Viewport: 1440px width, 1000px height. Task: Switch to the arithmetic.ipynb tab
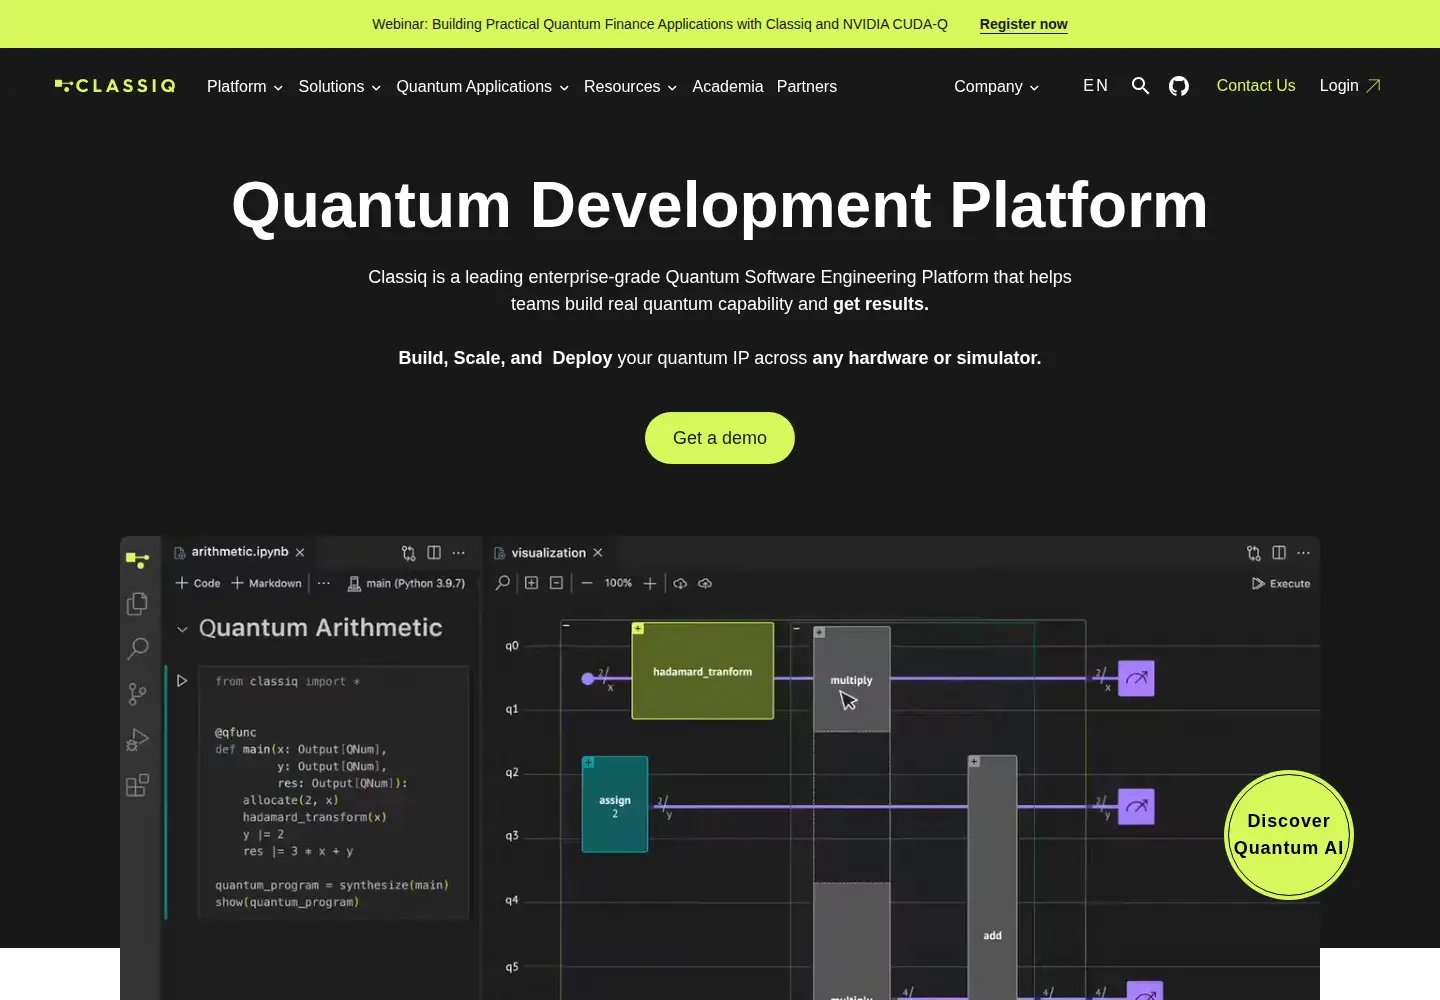tap(240, 552)
